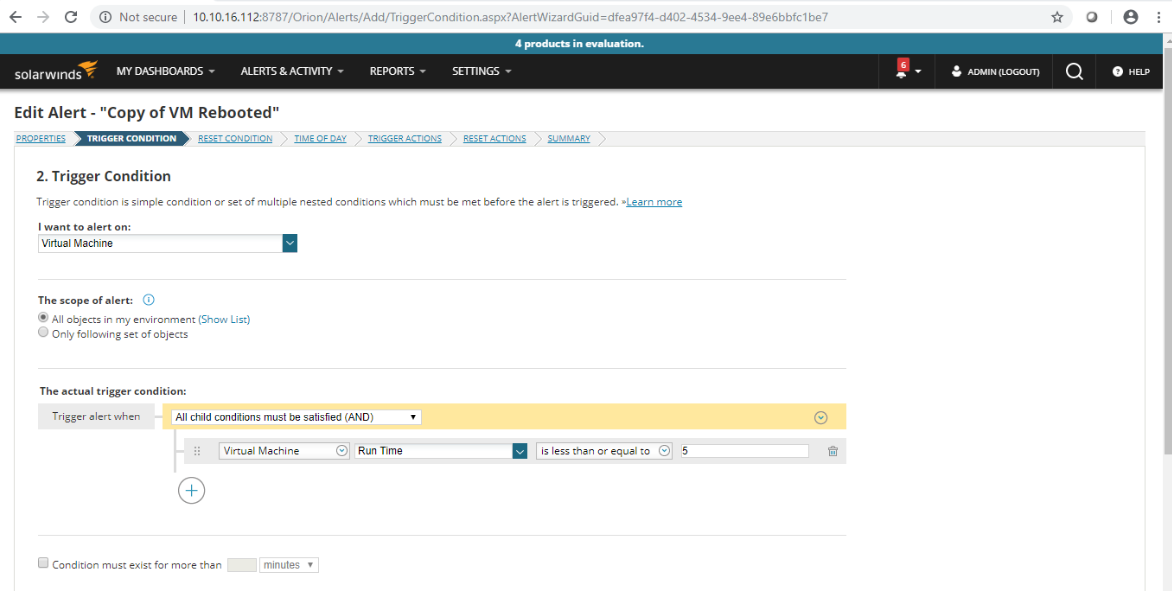Enable Condition must exist for more than
Viewport: 1172px width, 591px height.
[x=43, y=563]
